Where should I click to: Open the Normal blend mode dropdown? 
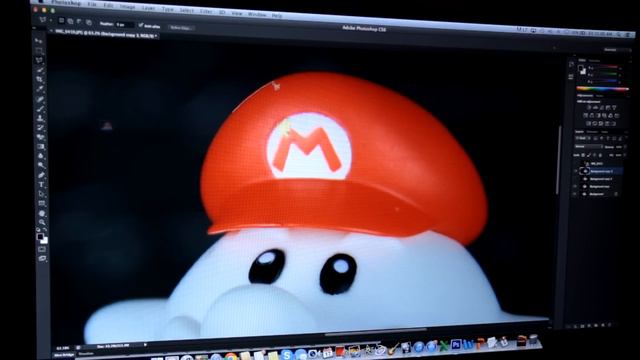pos(588,146)
